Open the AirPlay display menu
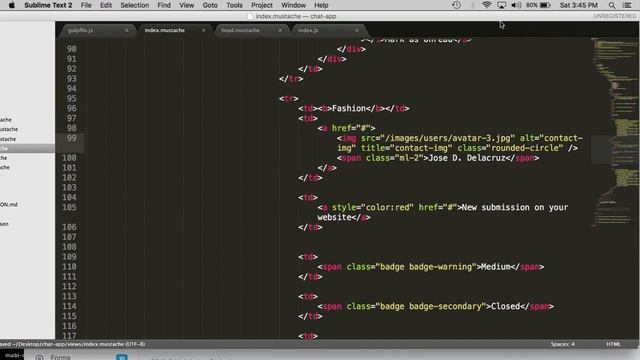 pos(501,5)
